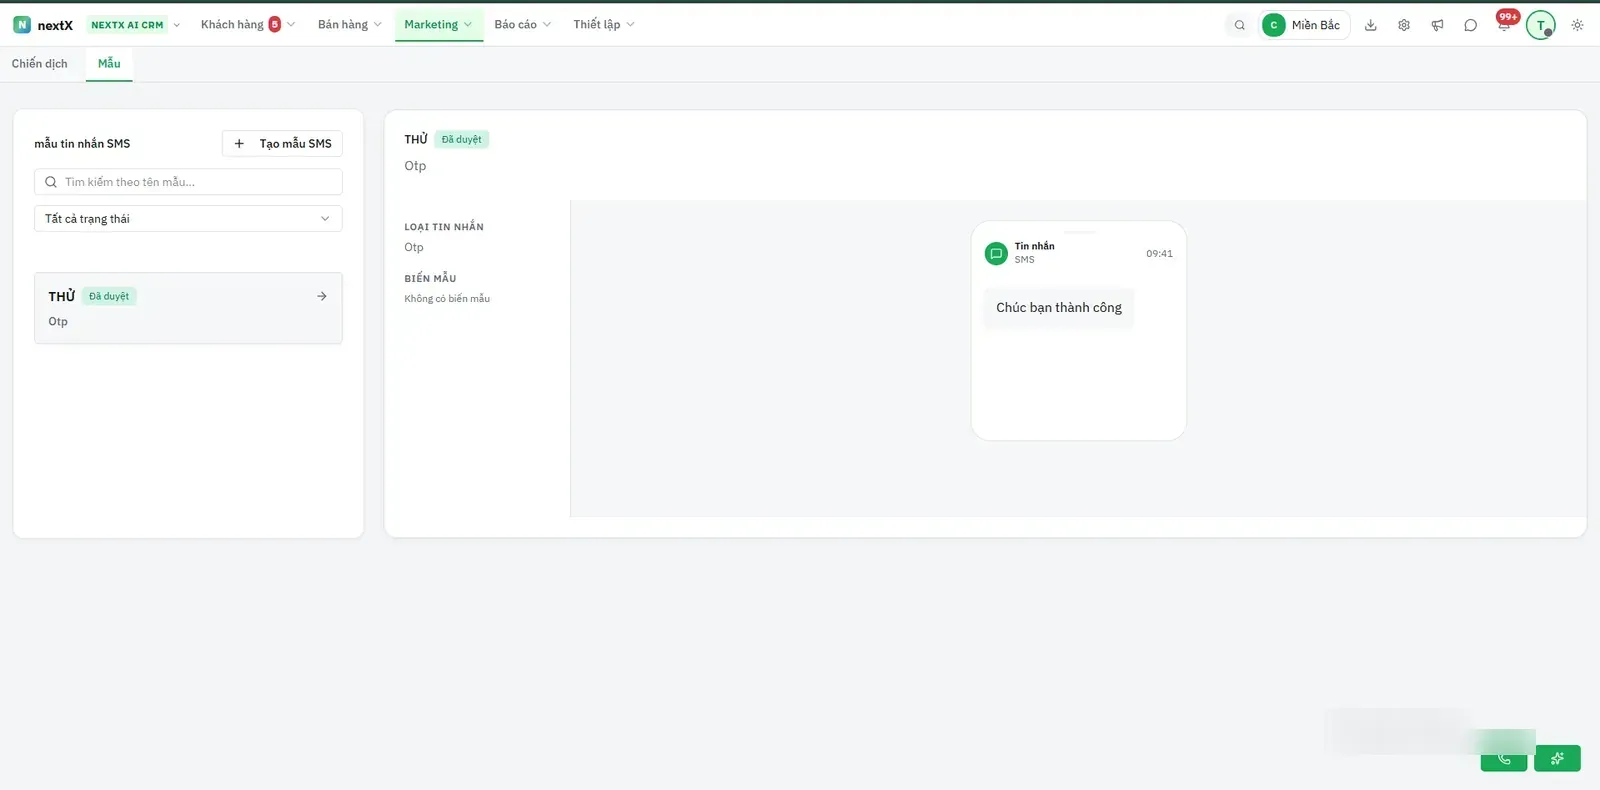Click the SMS message icon in preview
Viewport: 1600px width, 790px height.
[x=996, y=253]
